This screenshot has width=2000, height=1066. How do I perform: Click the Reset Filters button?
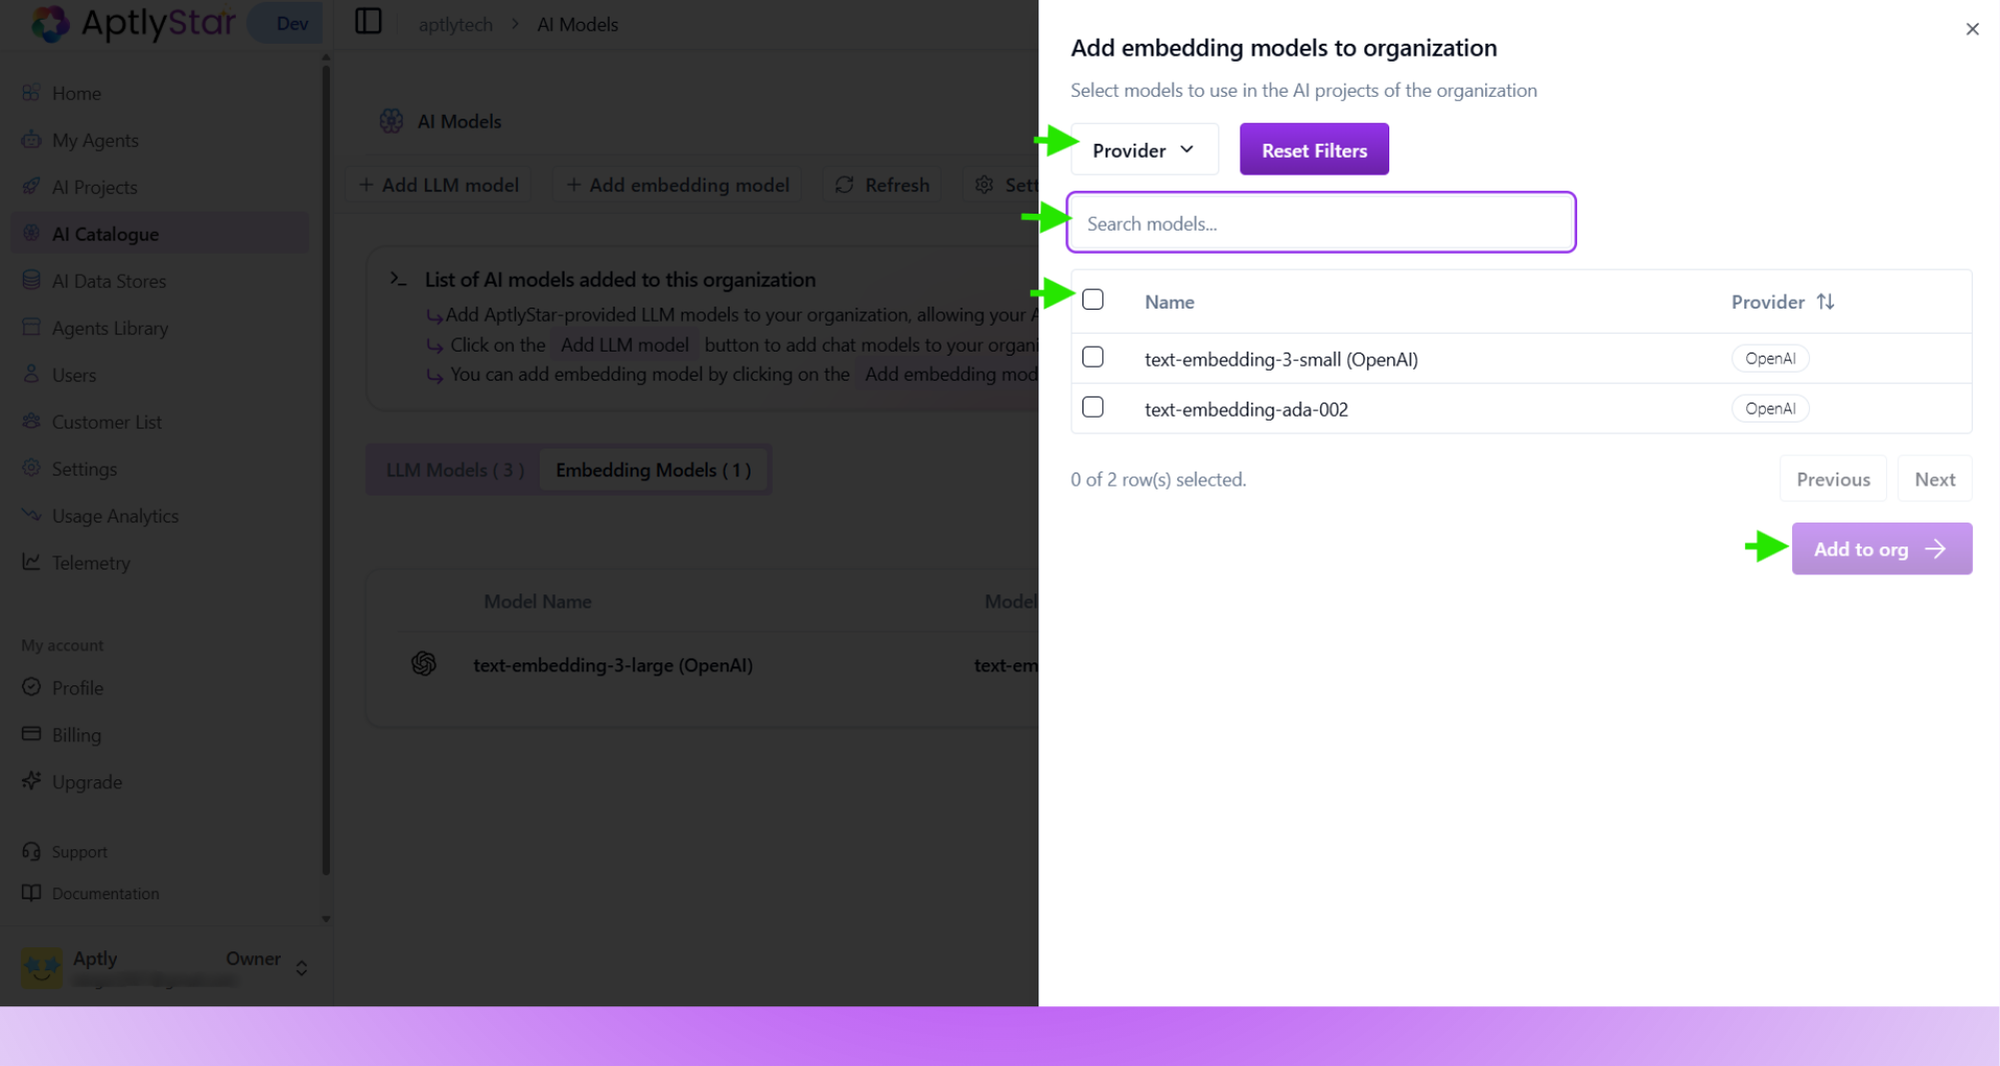click(1314, 149)
